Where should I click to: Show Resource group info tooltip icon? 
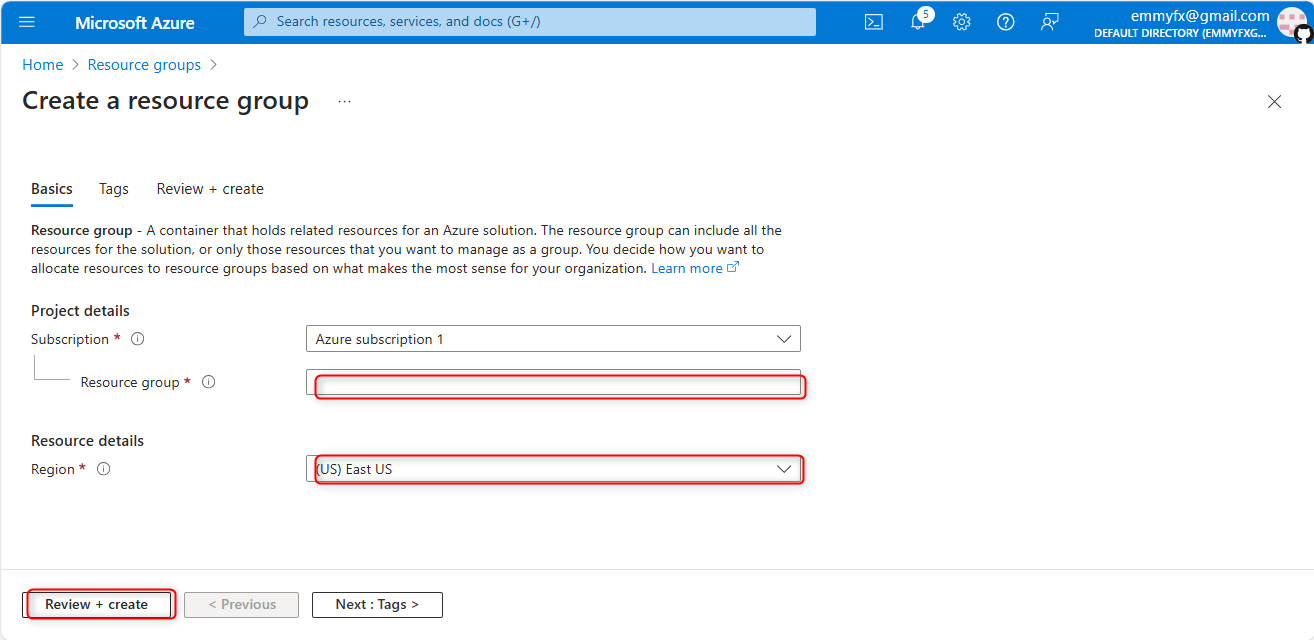point(209,382)
